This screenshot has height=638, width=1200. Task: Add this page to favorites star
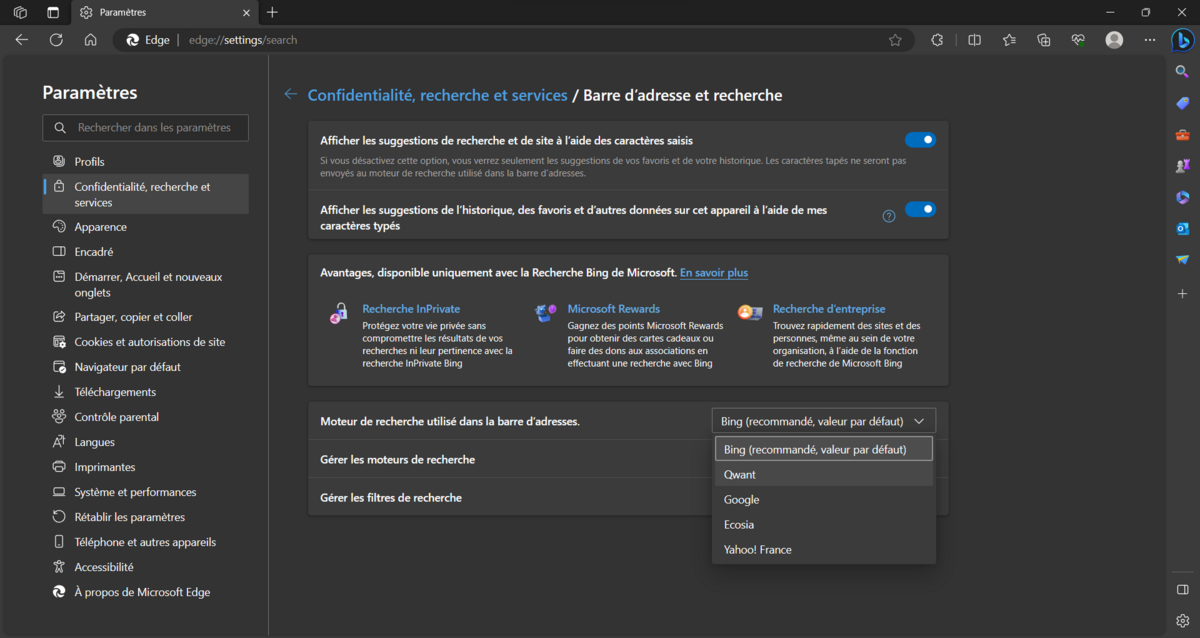coord(895,40)
